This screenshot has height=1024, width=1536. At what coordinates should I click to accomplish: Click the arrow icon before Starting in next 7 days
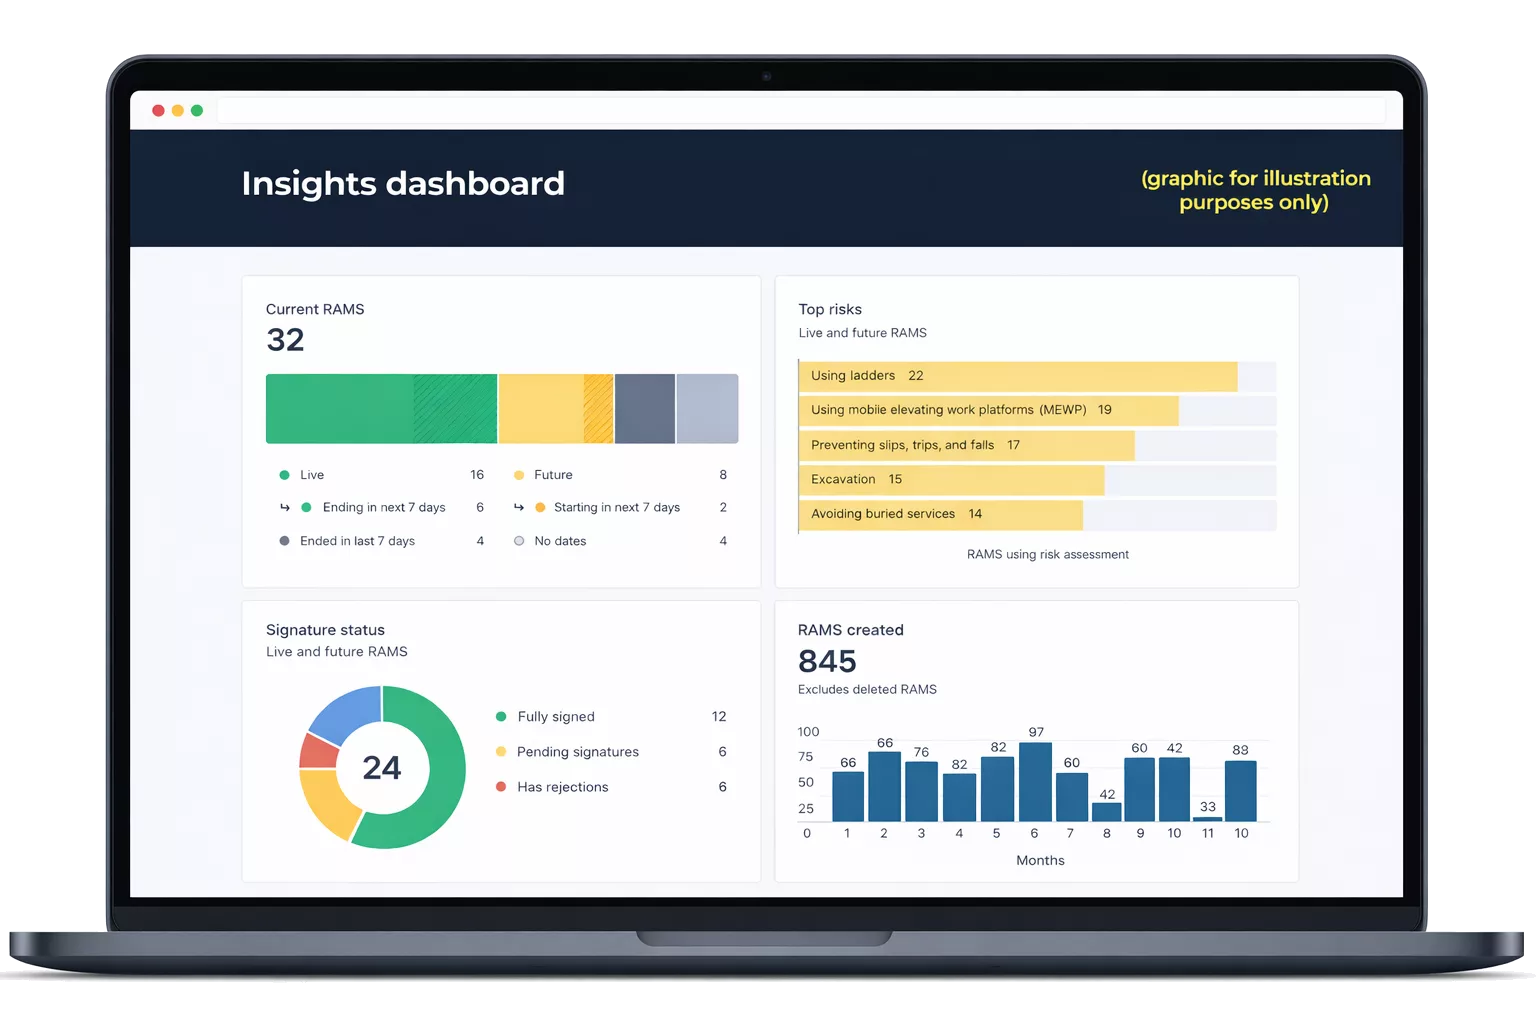point(519,508)
